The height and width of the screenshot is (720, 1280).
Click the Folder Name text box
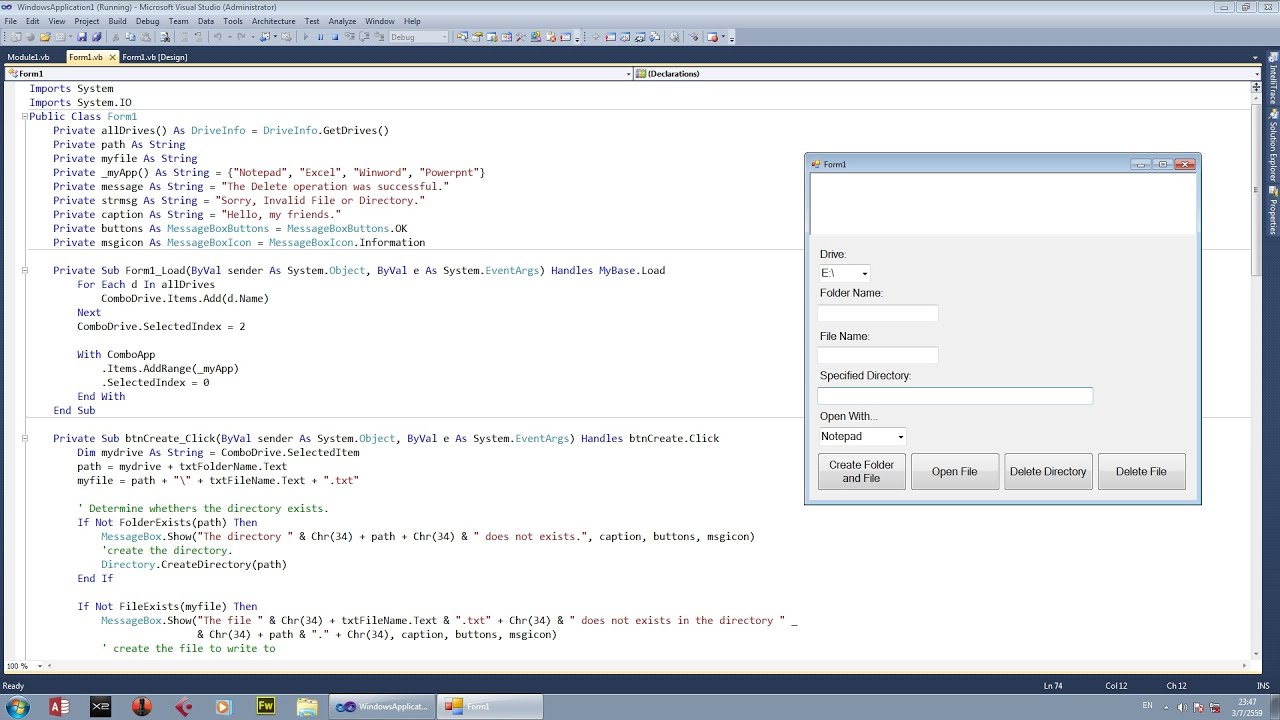pyautogui.click(x=878, y=313)
